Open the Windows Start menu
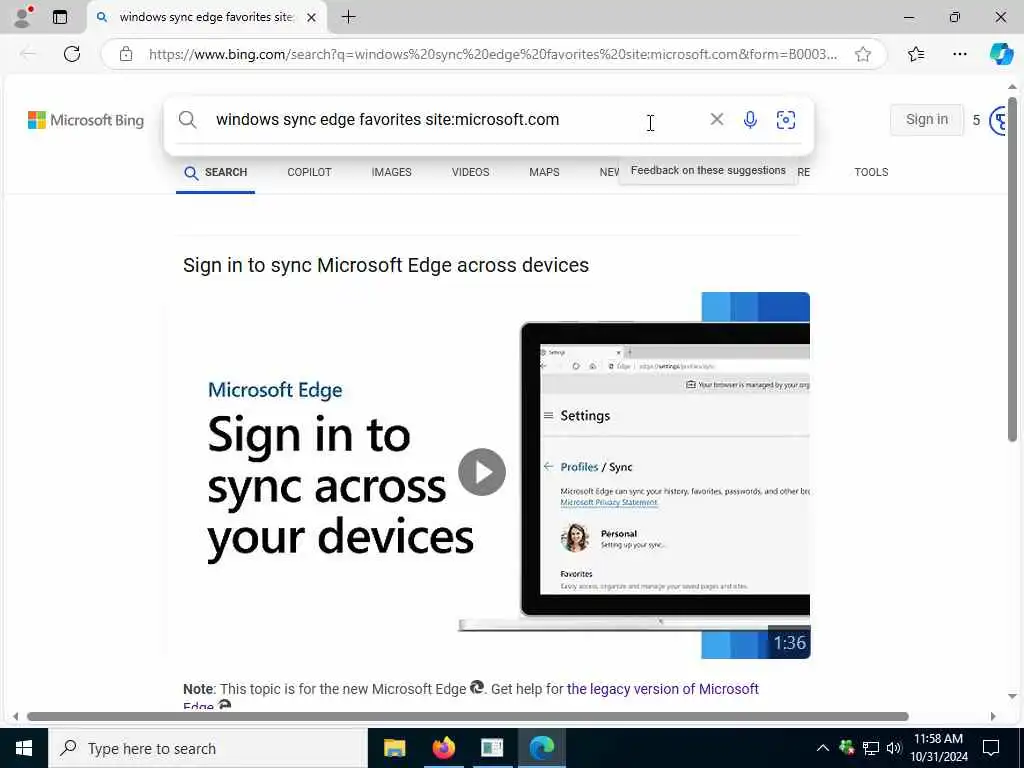This screenshot has width=1024, height=768. coord(24,748)
